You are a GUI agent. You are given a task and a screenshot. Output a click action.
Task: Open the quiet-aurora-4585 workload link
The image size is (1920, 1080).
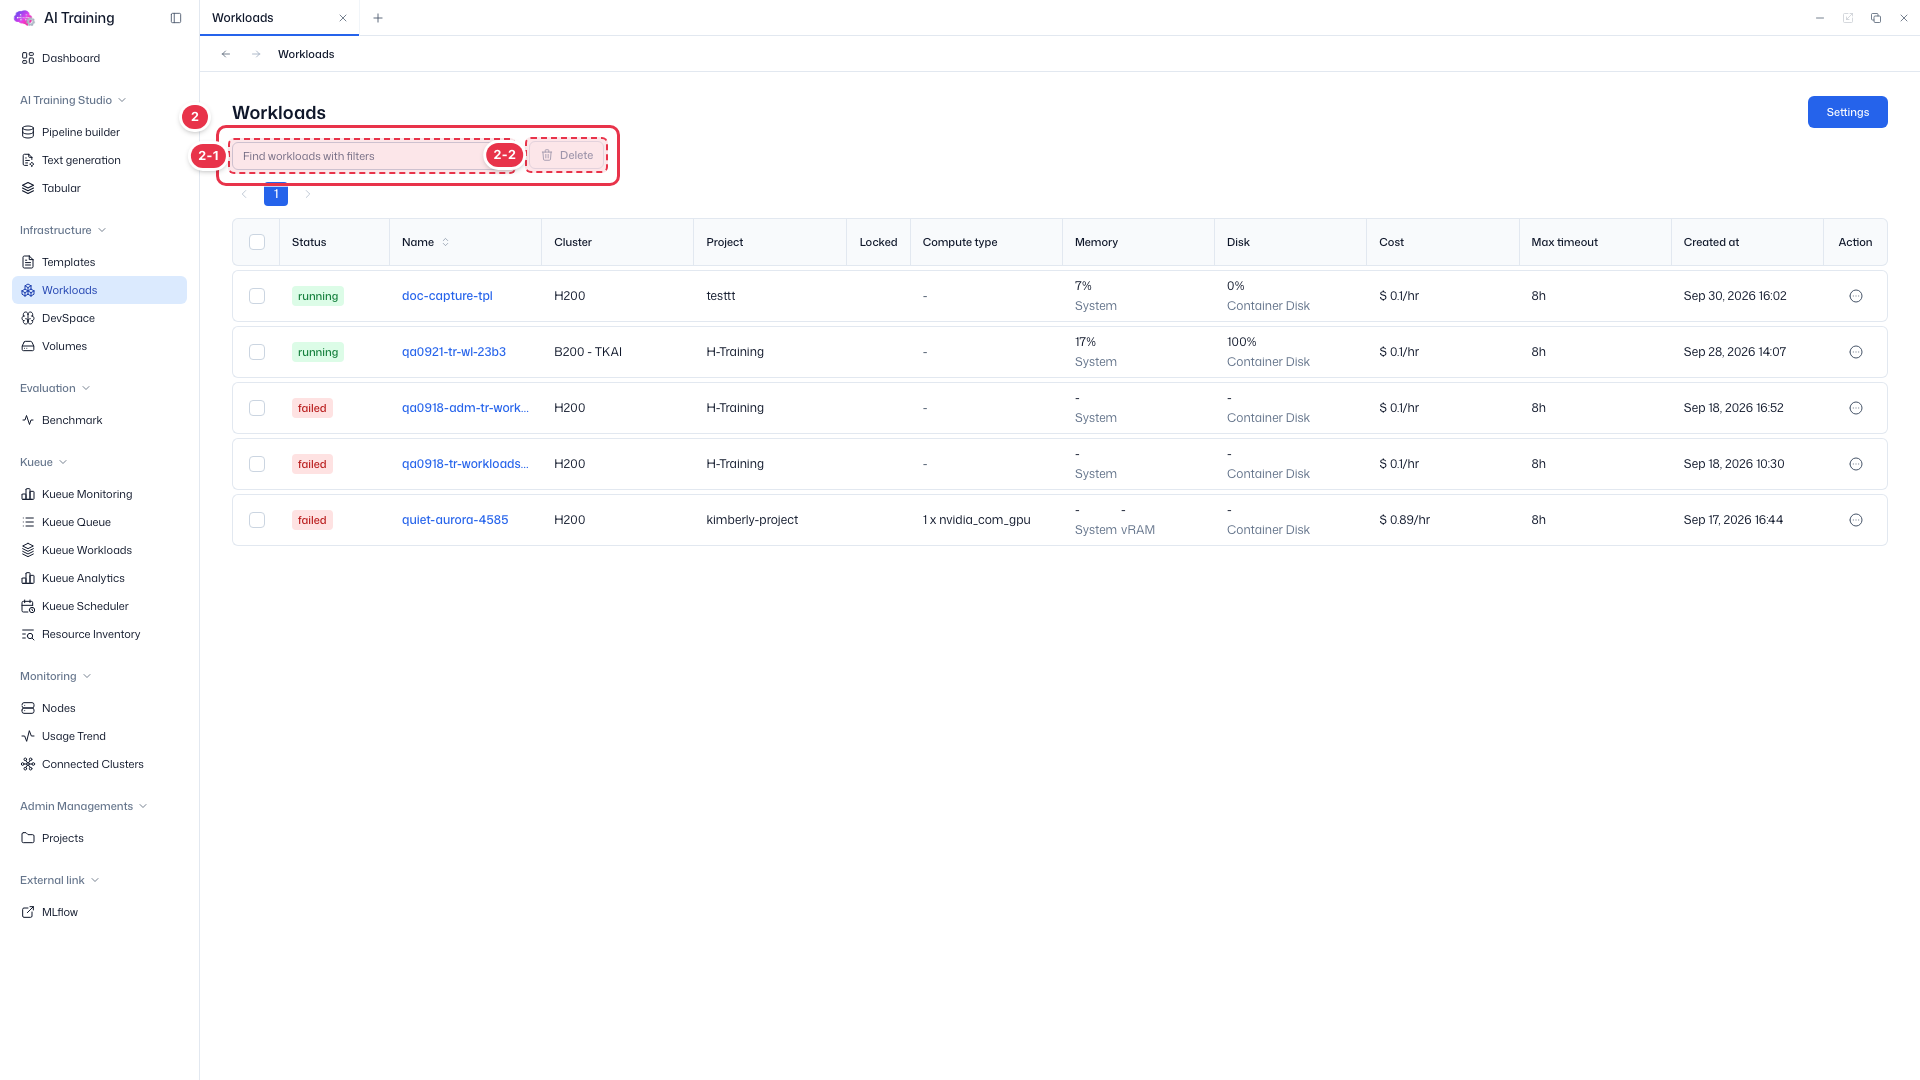[455, 520]
